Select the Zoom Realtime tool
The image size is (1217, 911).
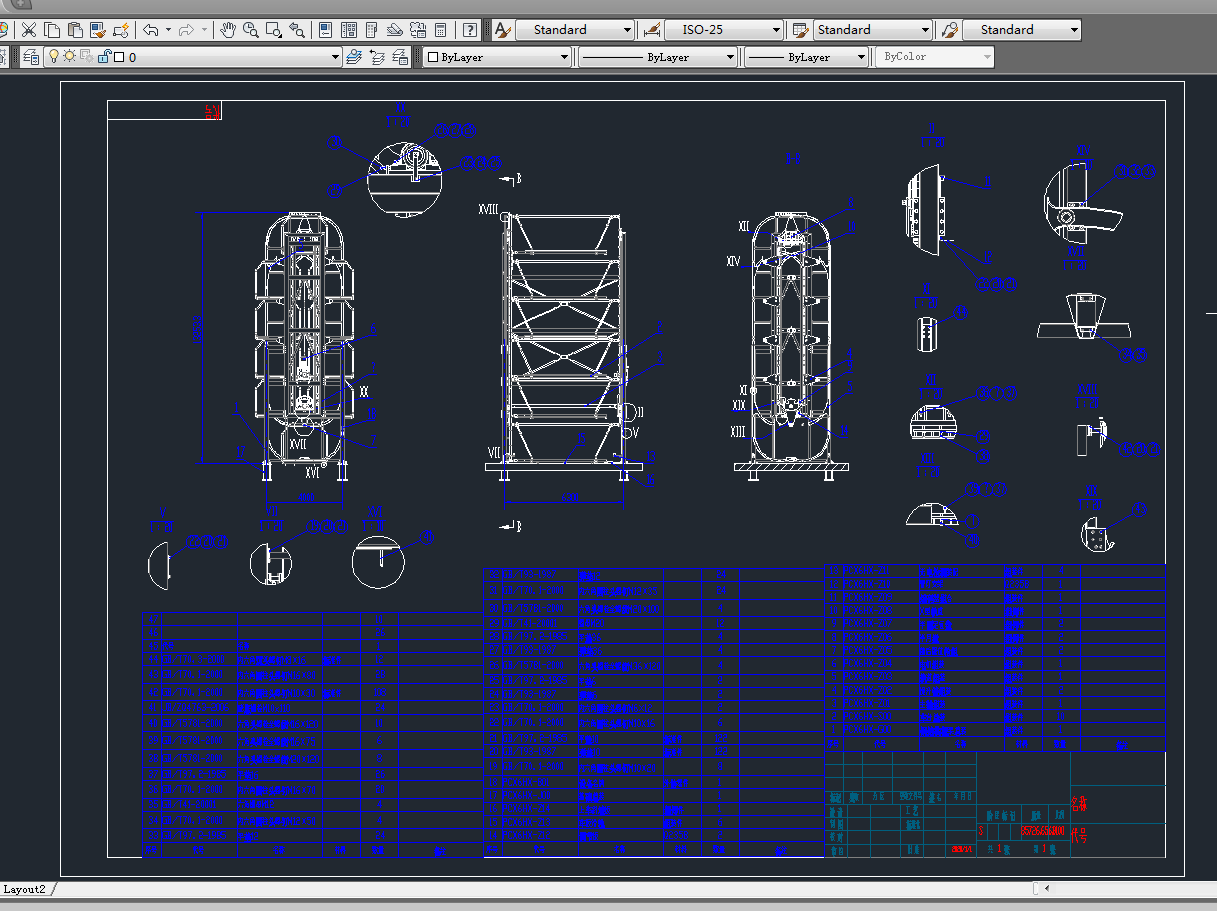click(x=251, y=30)
